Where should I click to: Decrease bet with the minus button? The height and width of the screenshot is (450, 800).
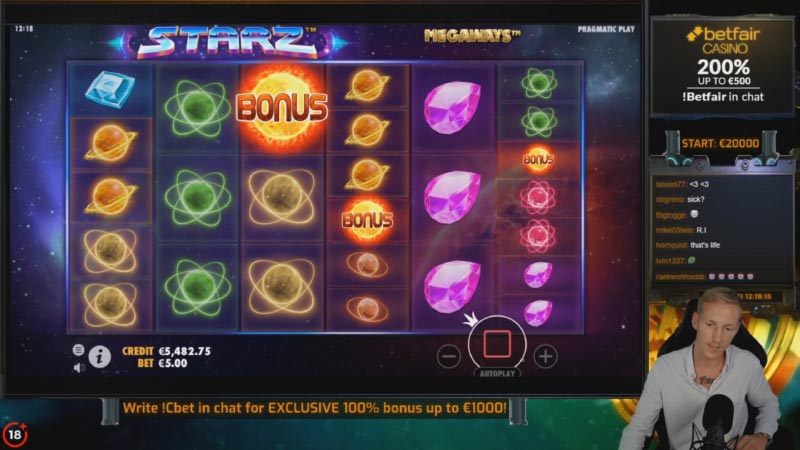[x=448, y=356]
